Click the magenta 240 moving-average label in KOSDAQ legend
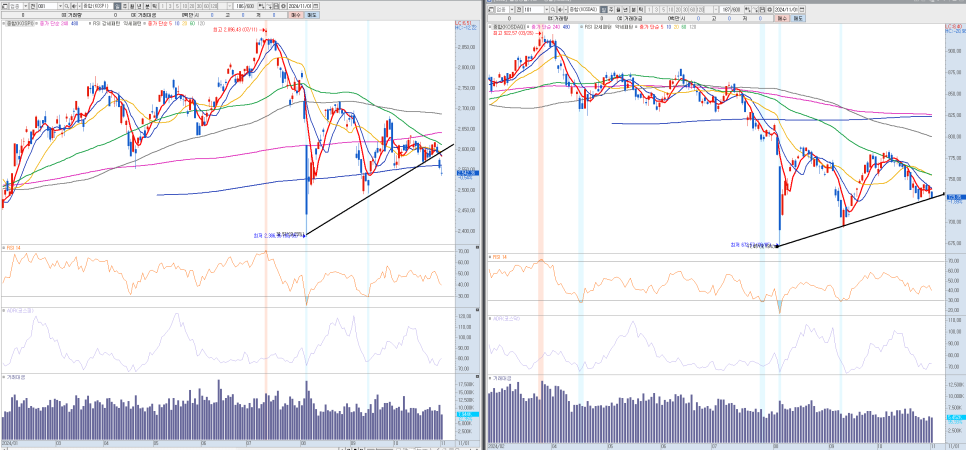 pyautogui.click(x=555, y=27)
